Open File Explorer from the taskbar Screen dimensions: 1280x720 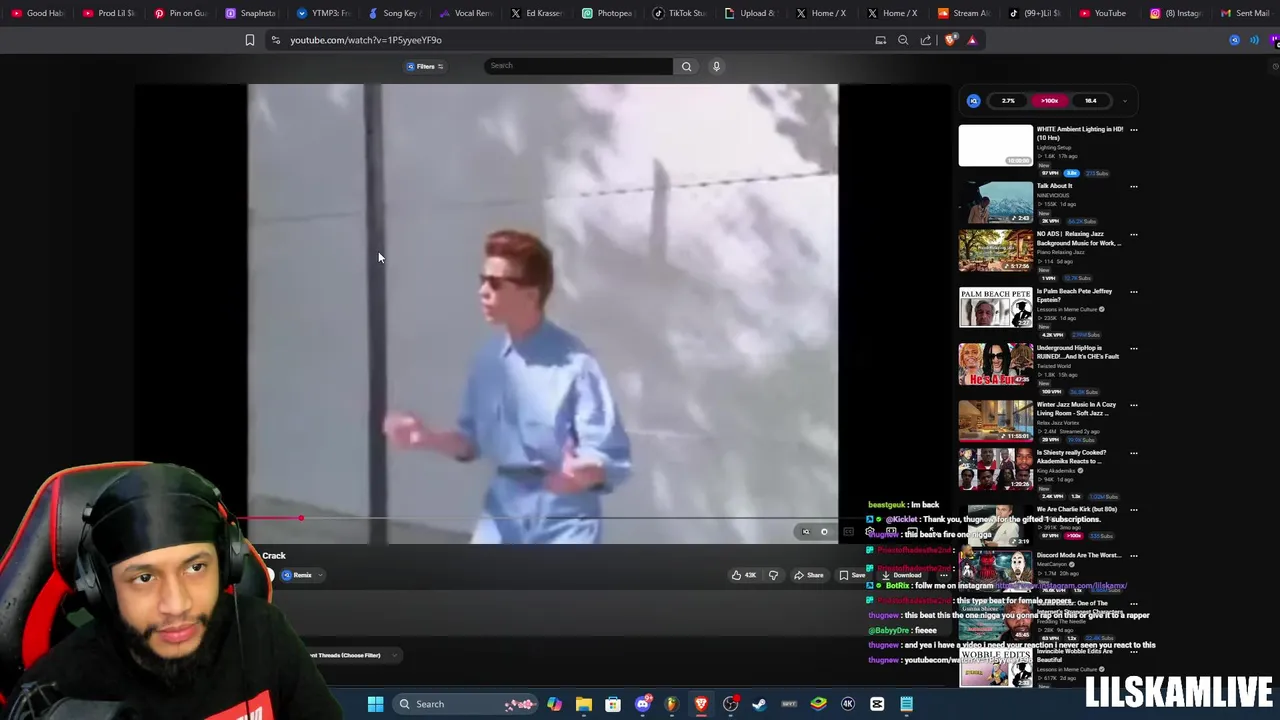pos(584,704)
